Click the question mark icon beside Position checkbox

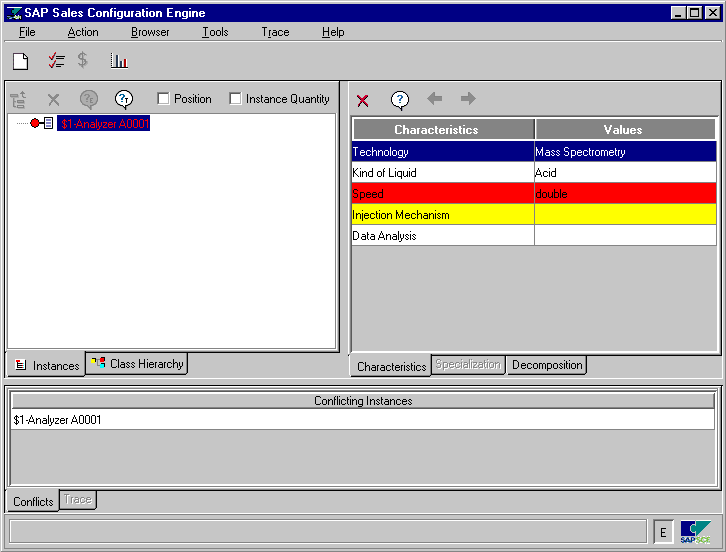pyautogui.click(x=123, y=99)
